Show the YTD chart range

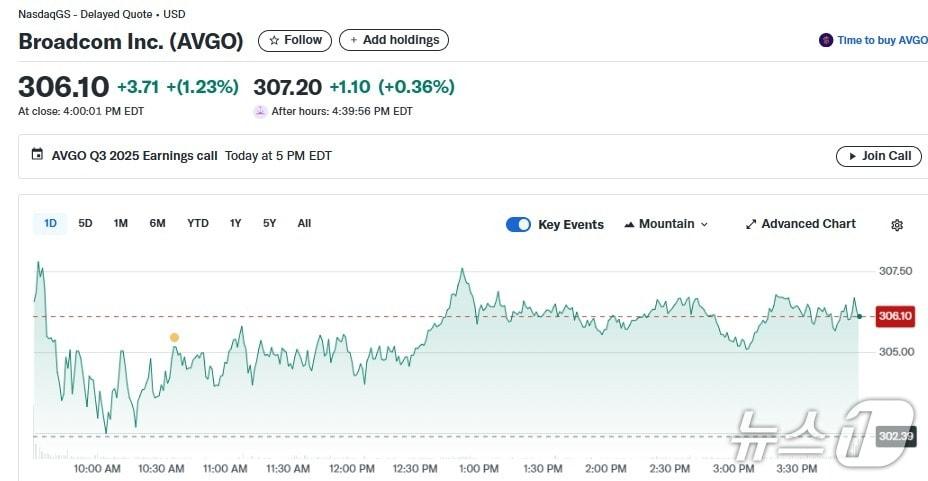[x=198, y=223]
